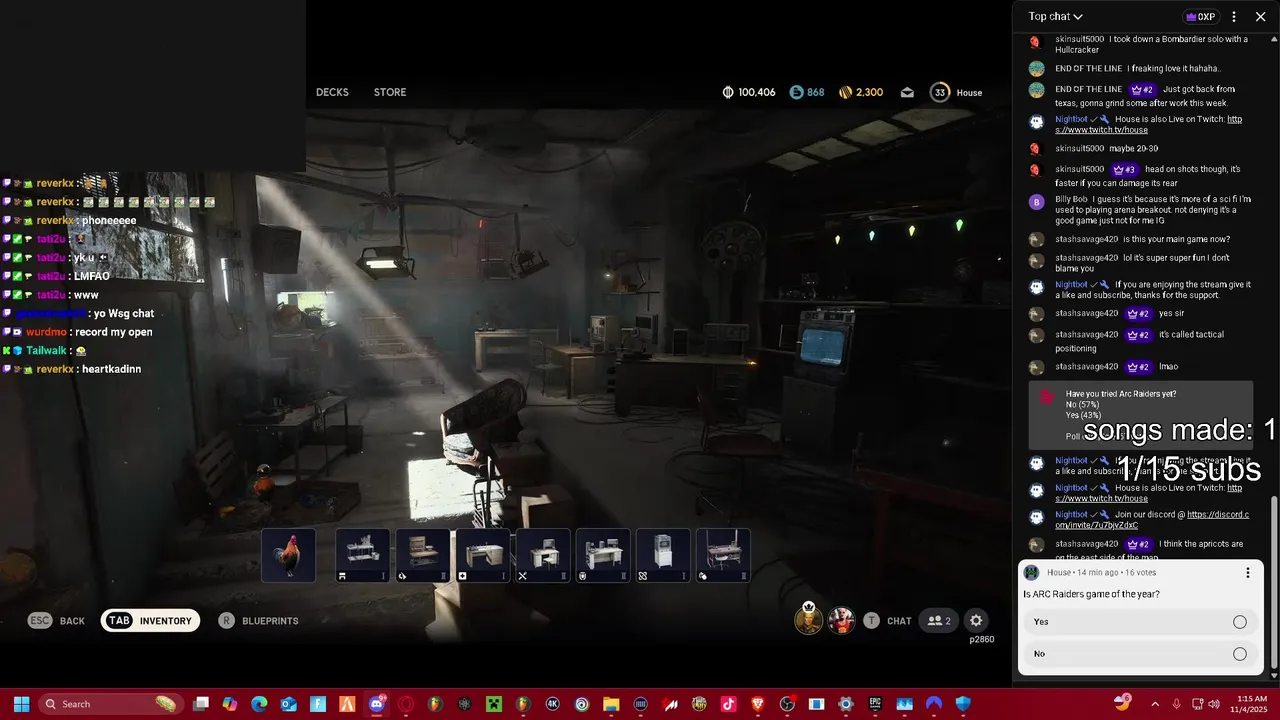Open the Twitch link in Nightbot's top message
Screen dimensions: 1280x720
pos(1148,125)
